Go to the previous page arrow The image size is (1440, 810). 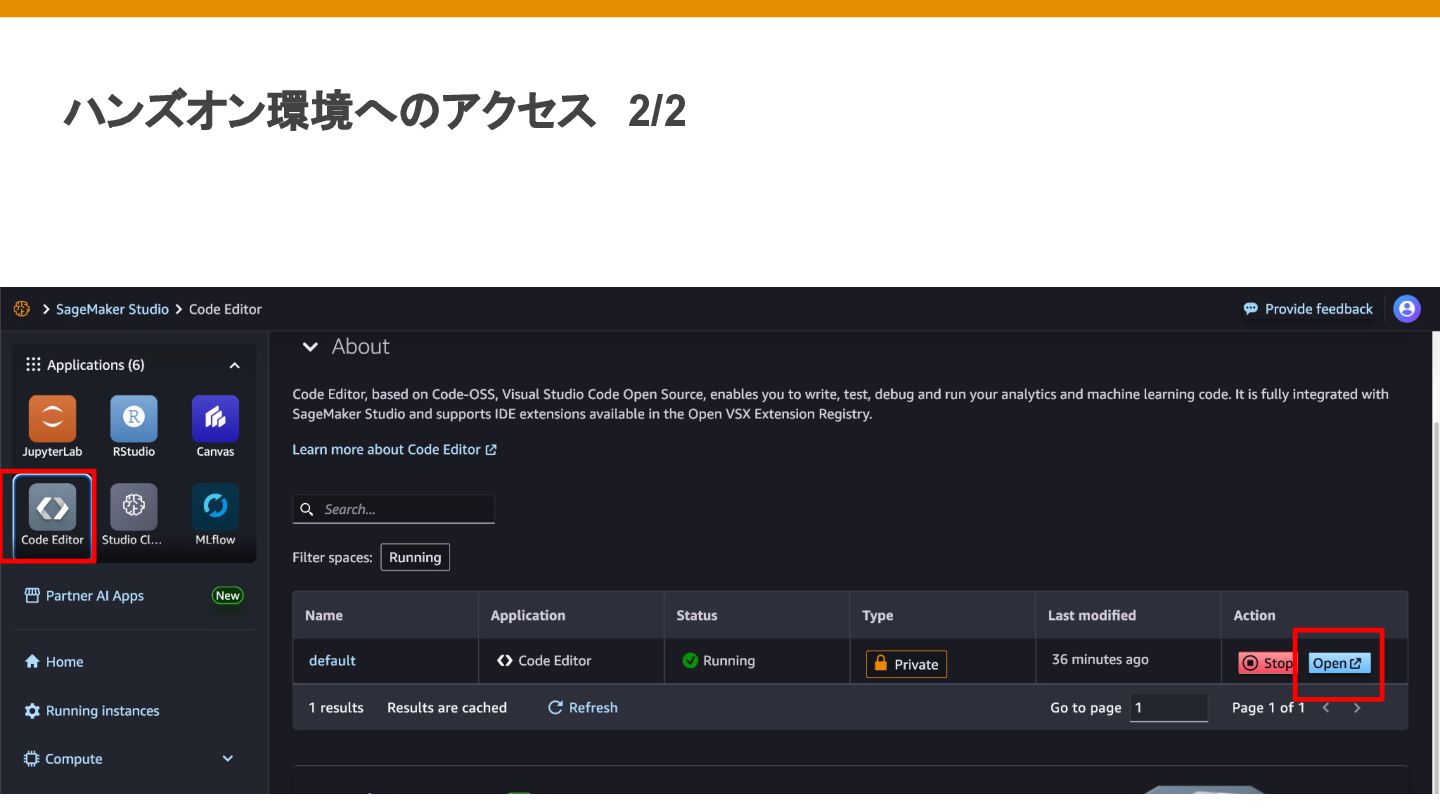[1326, 707]
